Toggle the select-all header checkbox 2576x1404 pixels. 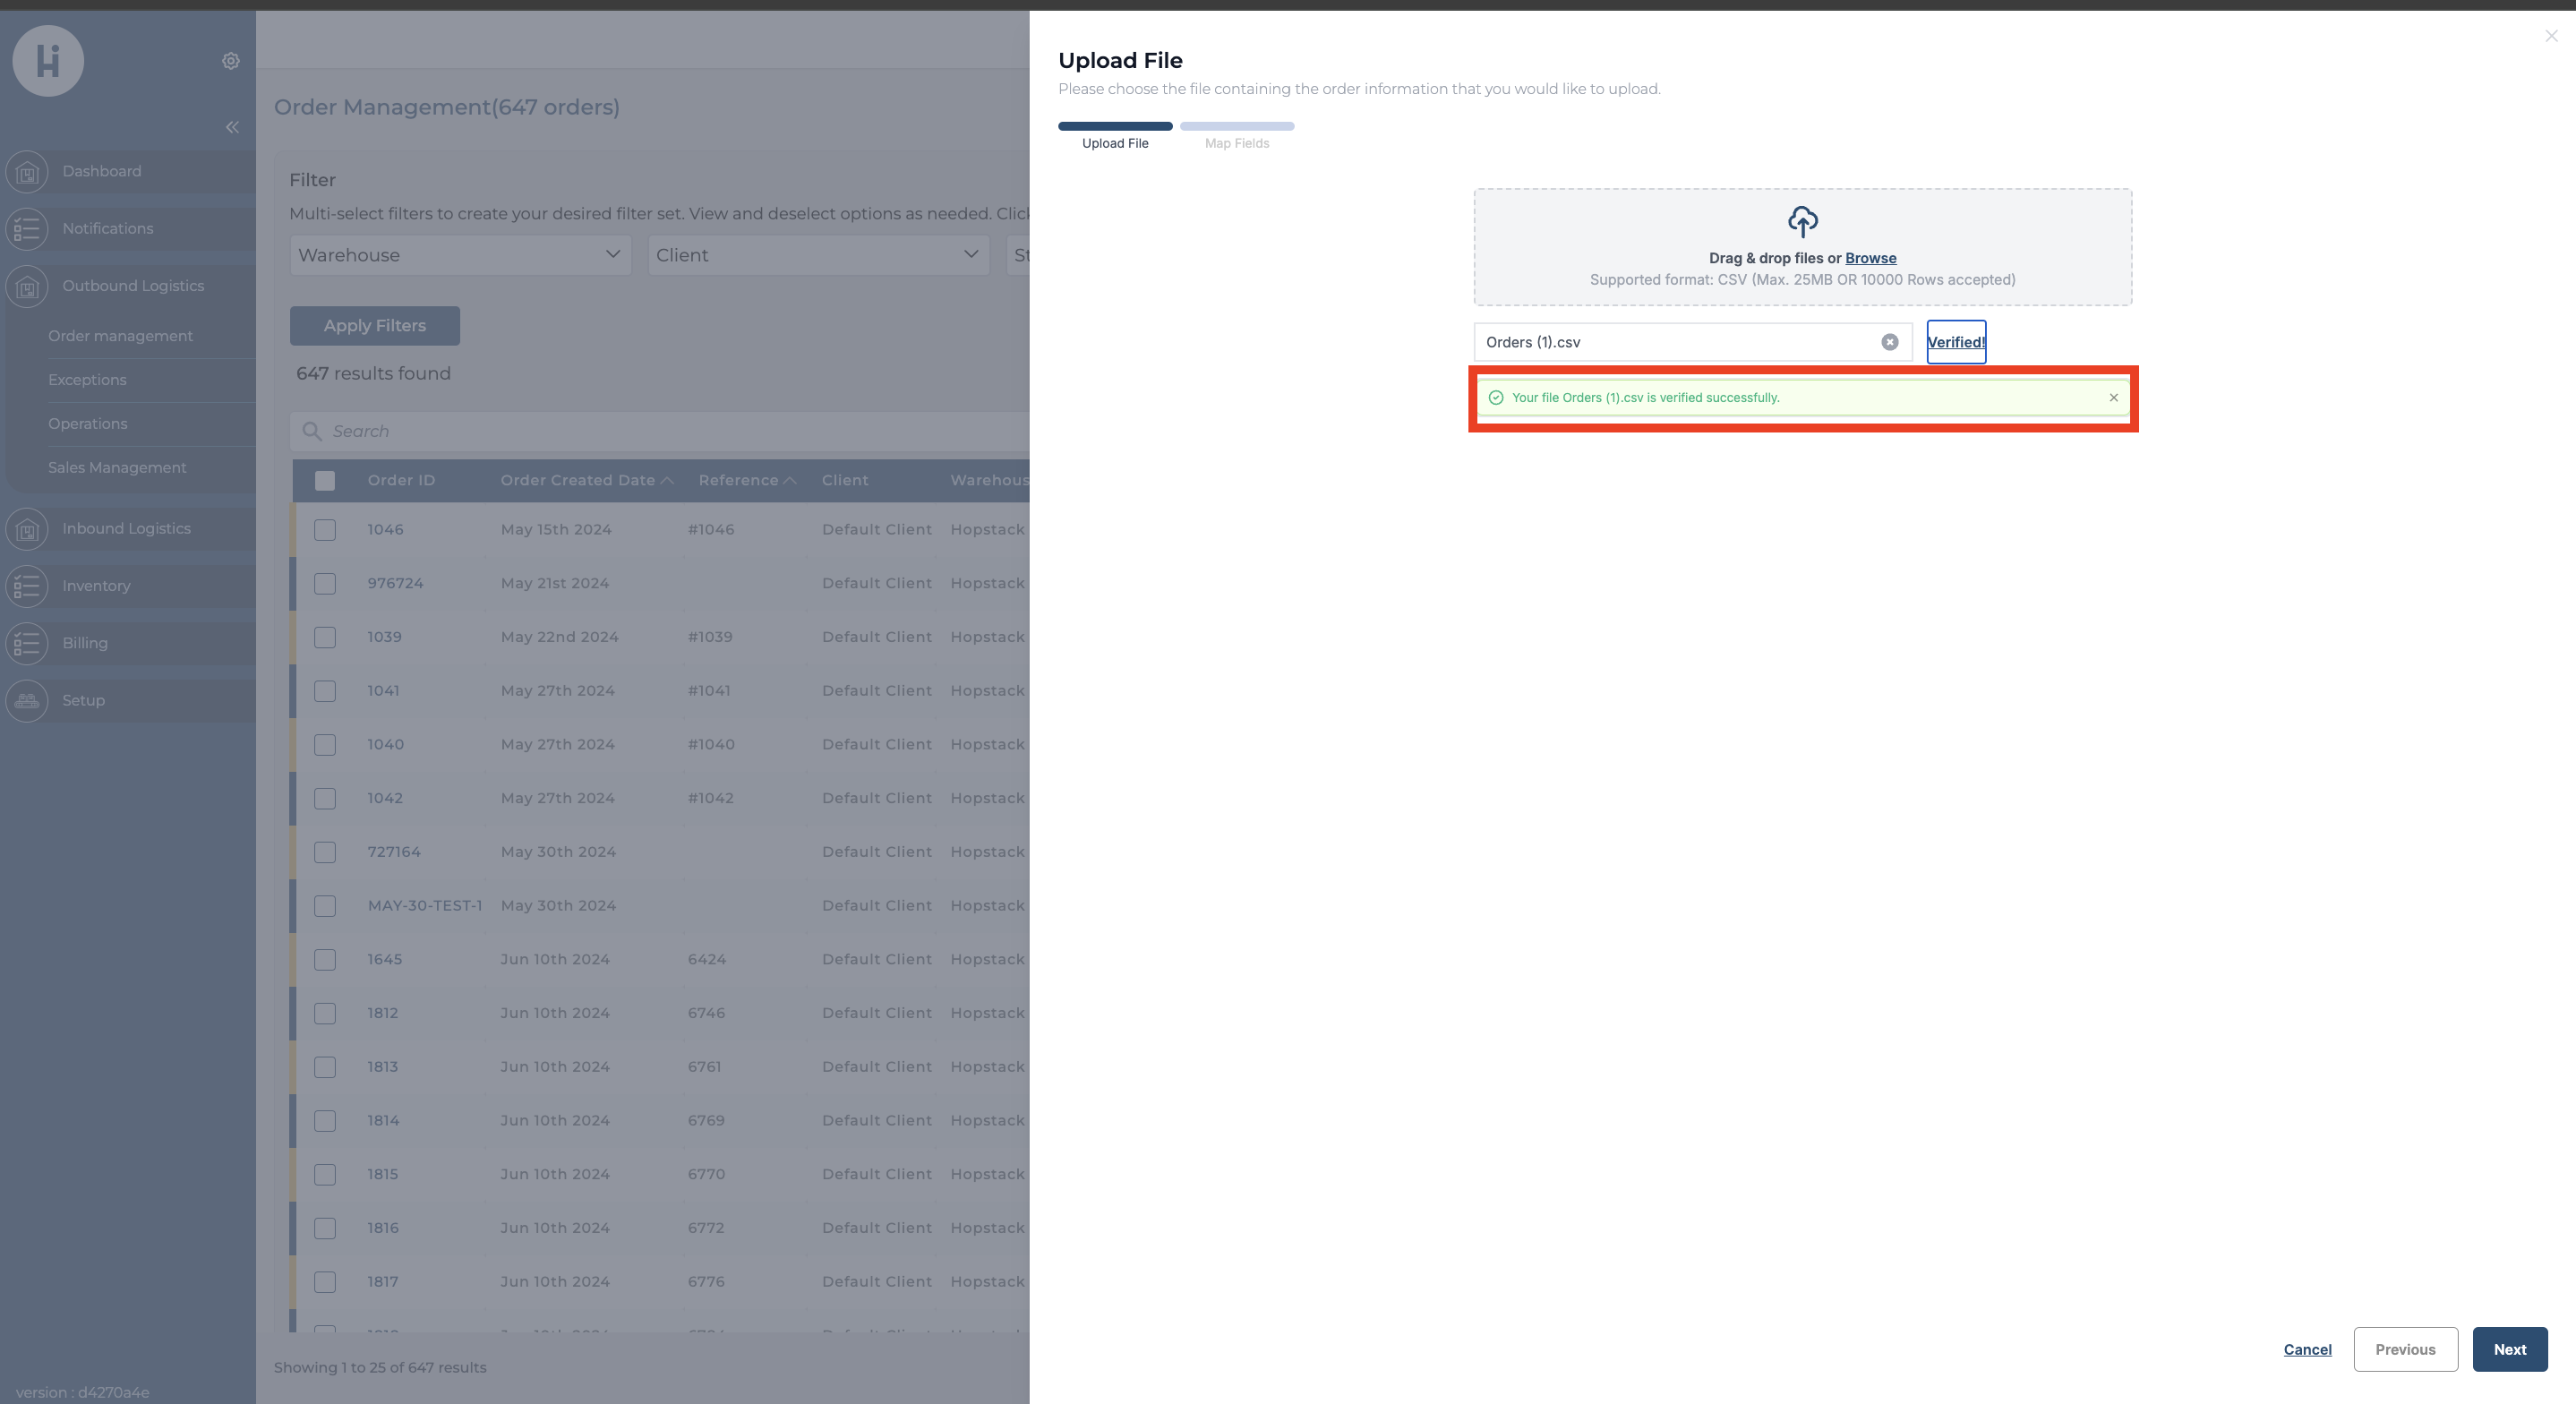(325, 481)
